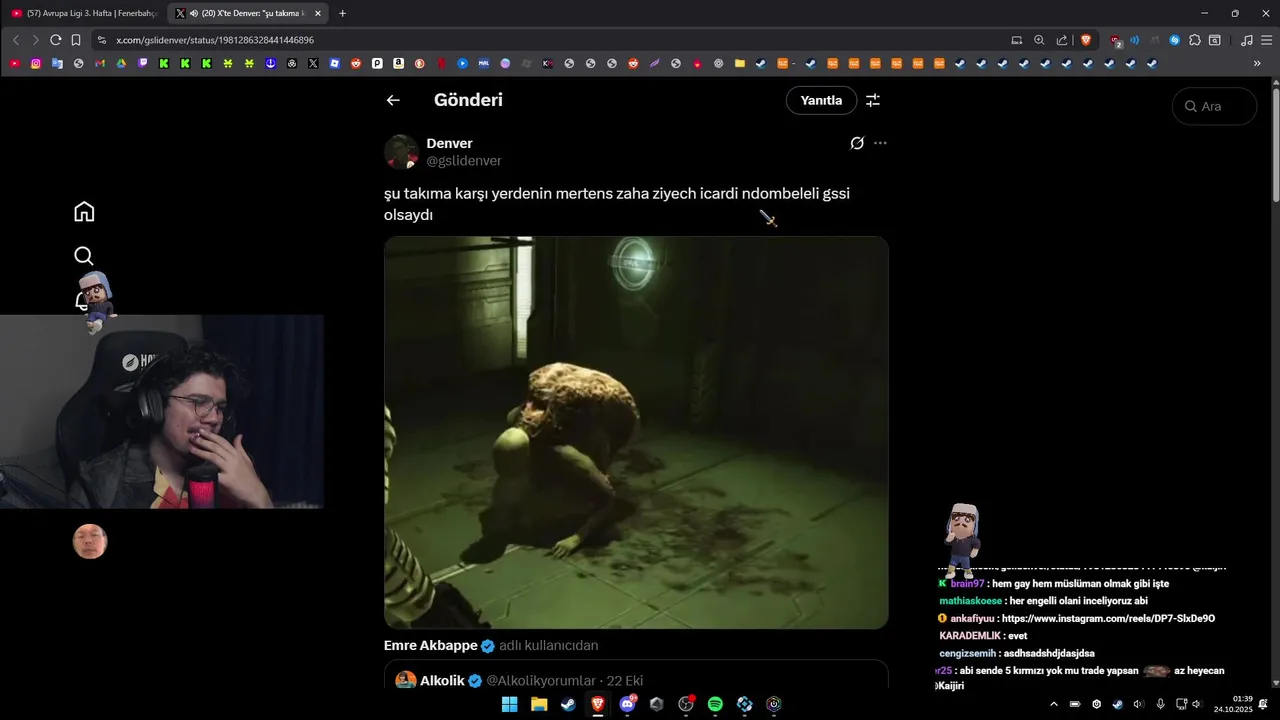Click the Ara search field on X
Screen dimensions: 1280x720
click(x=1214, y=106)
